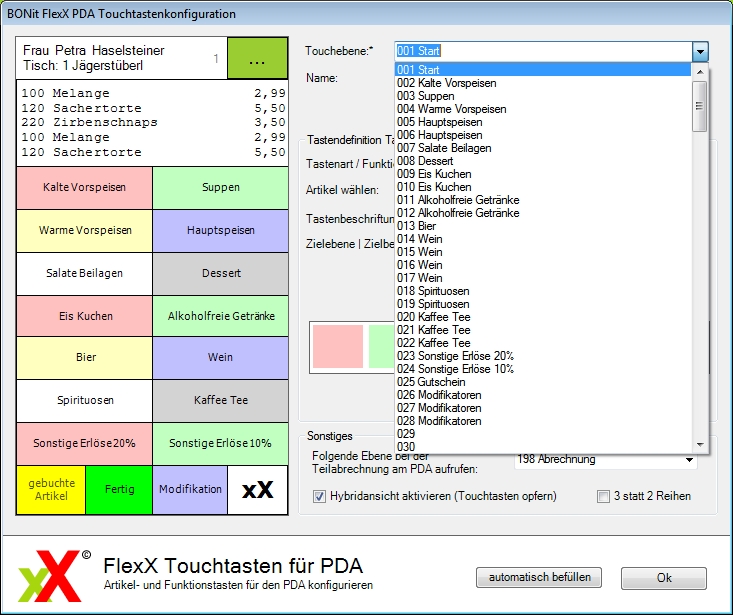
Task: Select '018 Spirituosen' entry
Action: click(x=542, y=291)
